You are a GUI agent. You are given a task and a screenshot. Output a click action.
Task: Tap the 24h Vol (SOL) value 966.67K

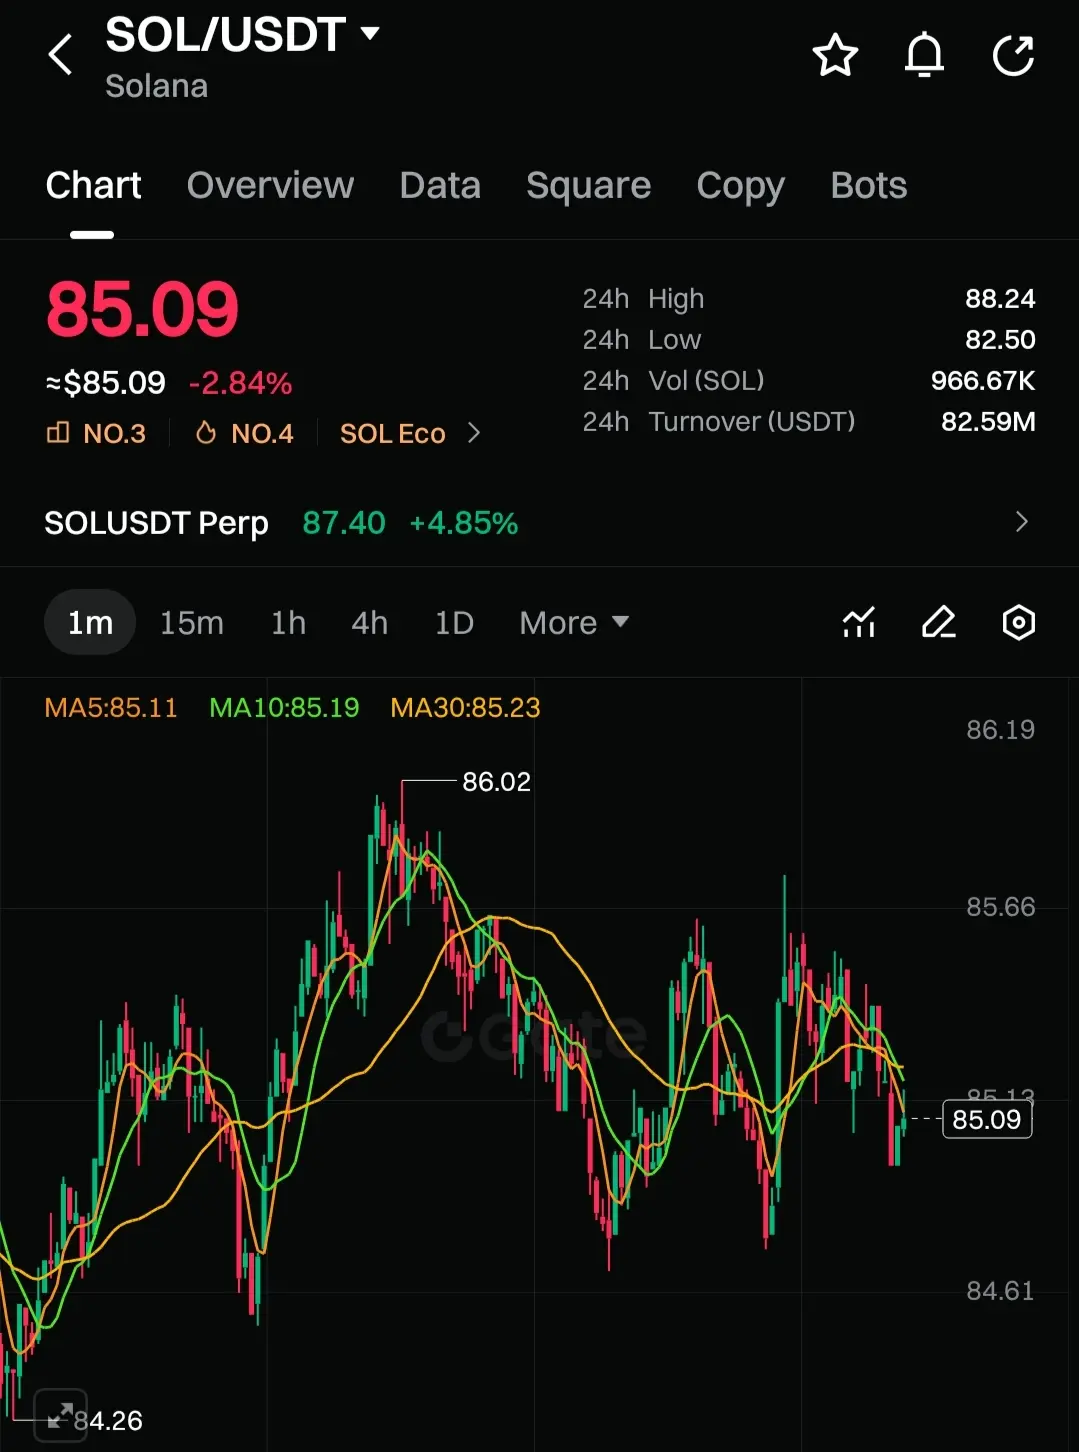click(x=983, y=381)
